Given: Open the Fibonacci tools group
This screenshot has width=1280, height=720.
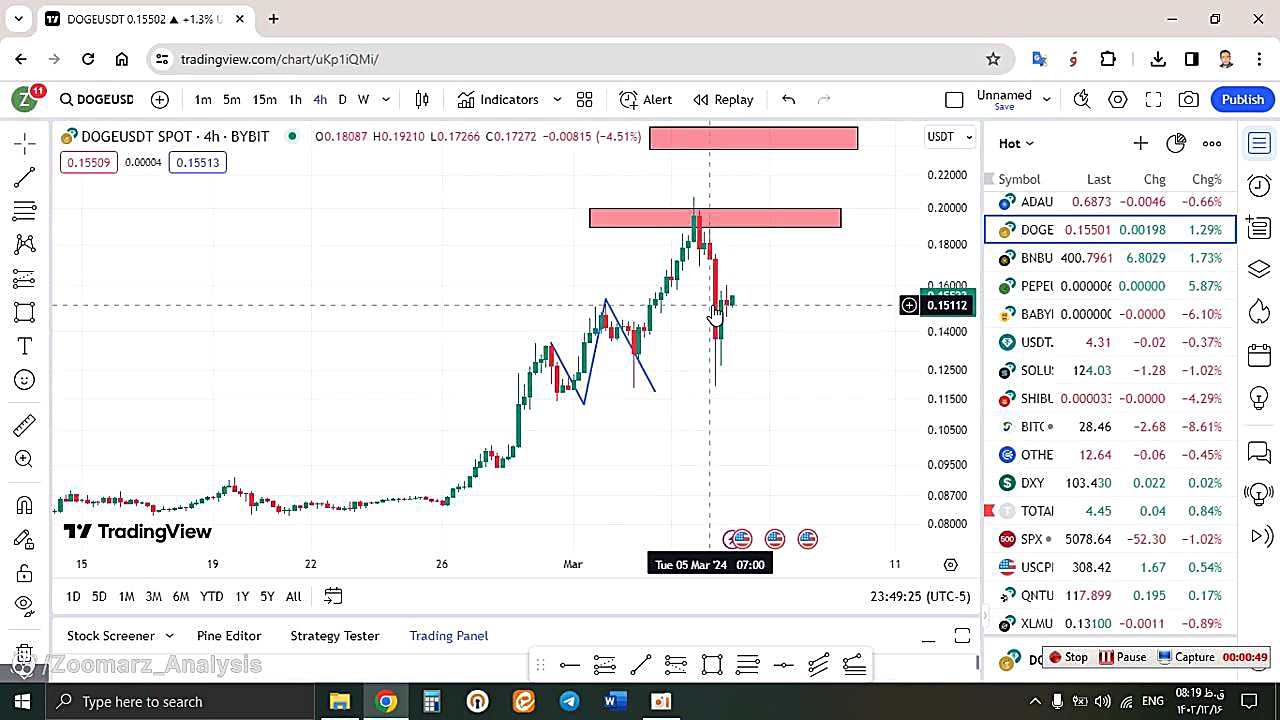Looking at the screenshot, I should click(25, 211).
